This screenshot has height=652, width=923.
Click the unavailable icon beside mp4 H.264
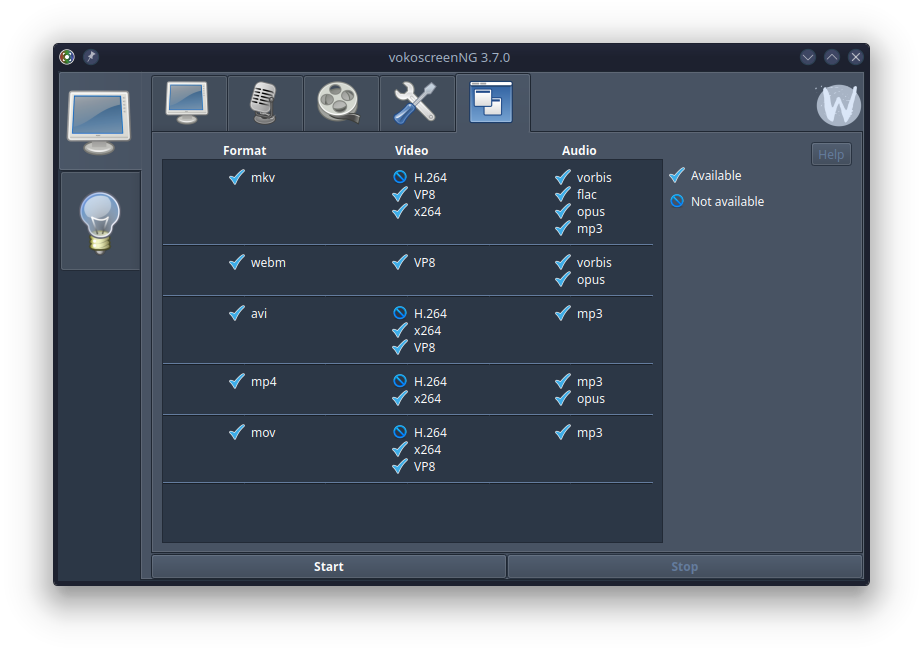click(x=400, y=381)
